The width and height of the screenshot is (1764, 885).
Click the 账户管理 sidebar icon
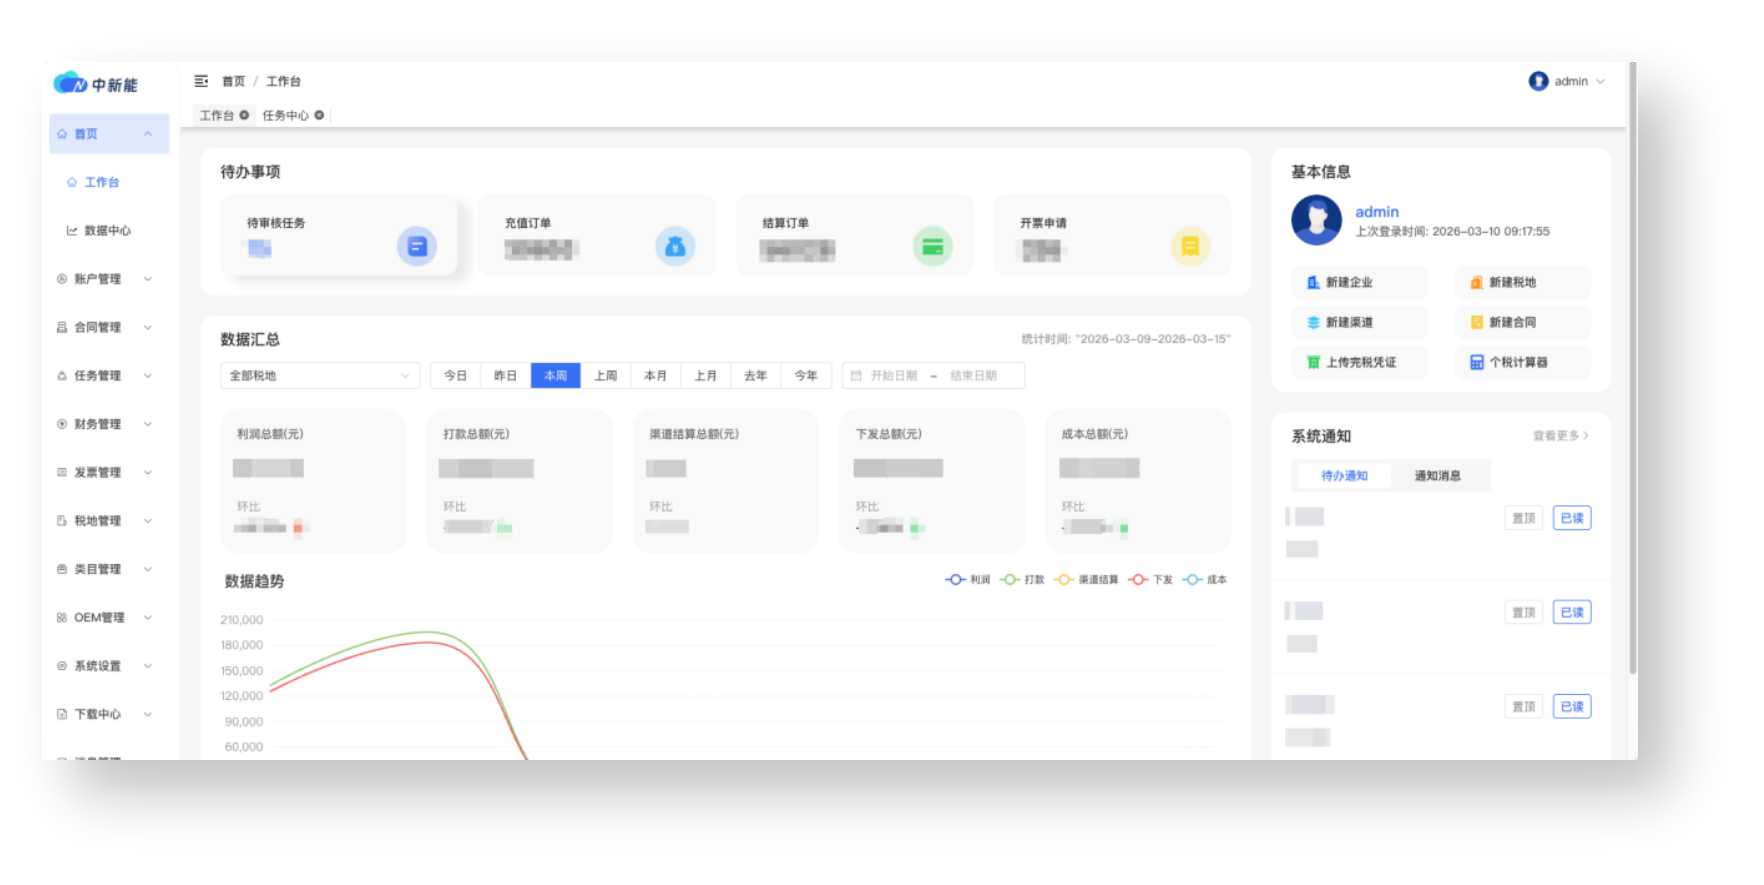click(x=62, y=279)
